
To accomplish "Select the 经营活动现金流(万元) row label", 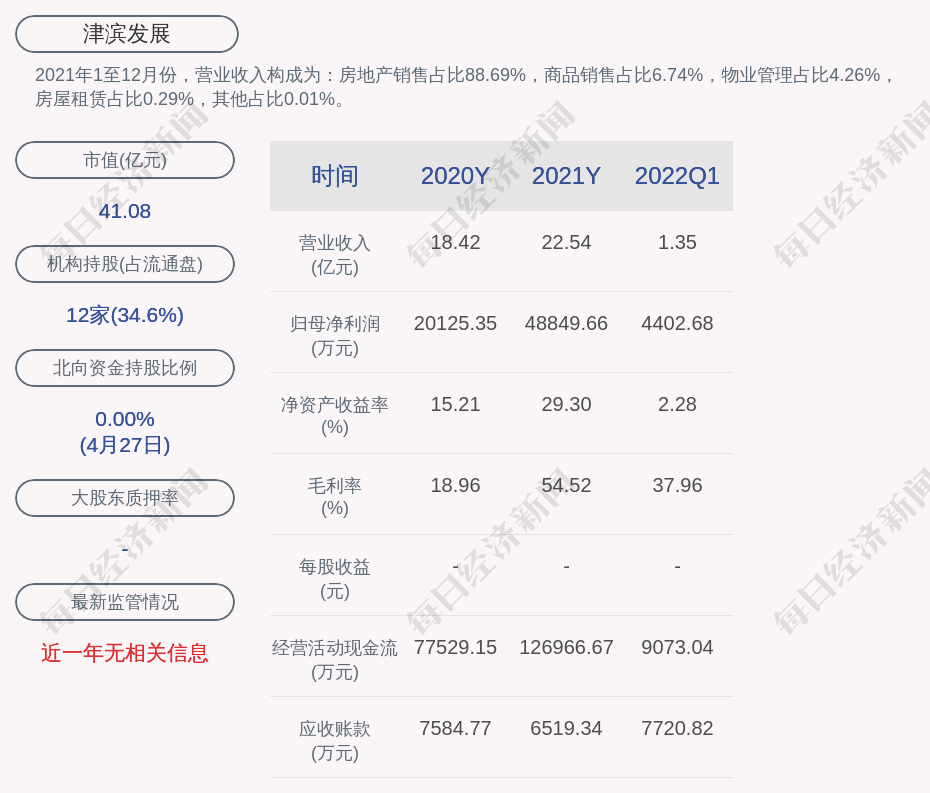I will coord(334,659).
